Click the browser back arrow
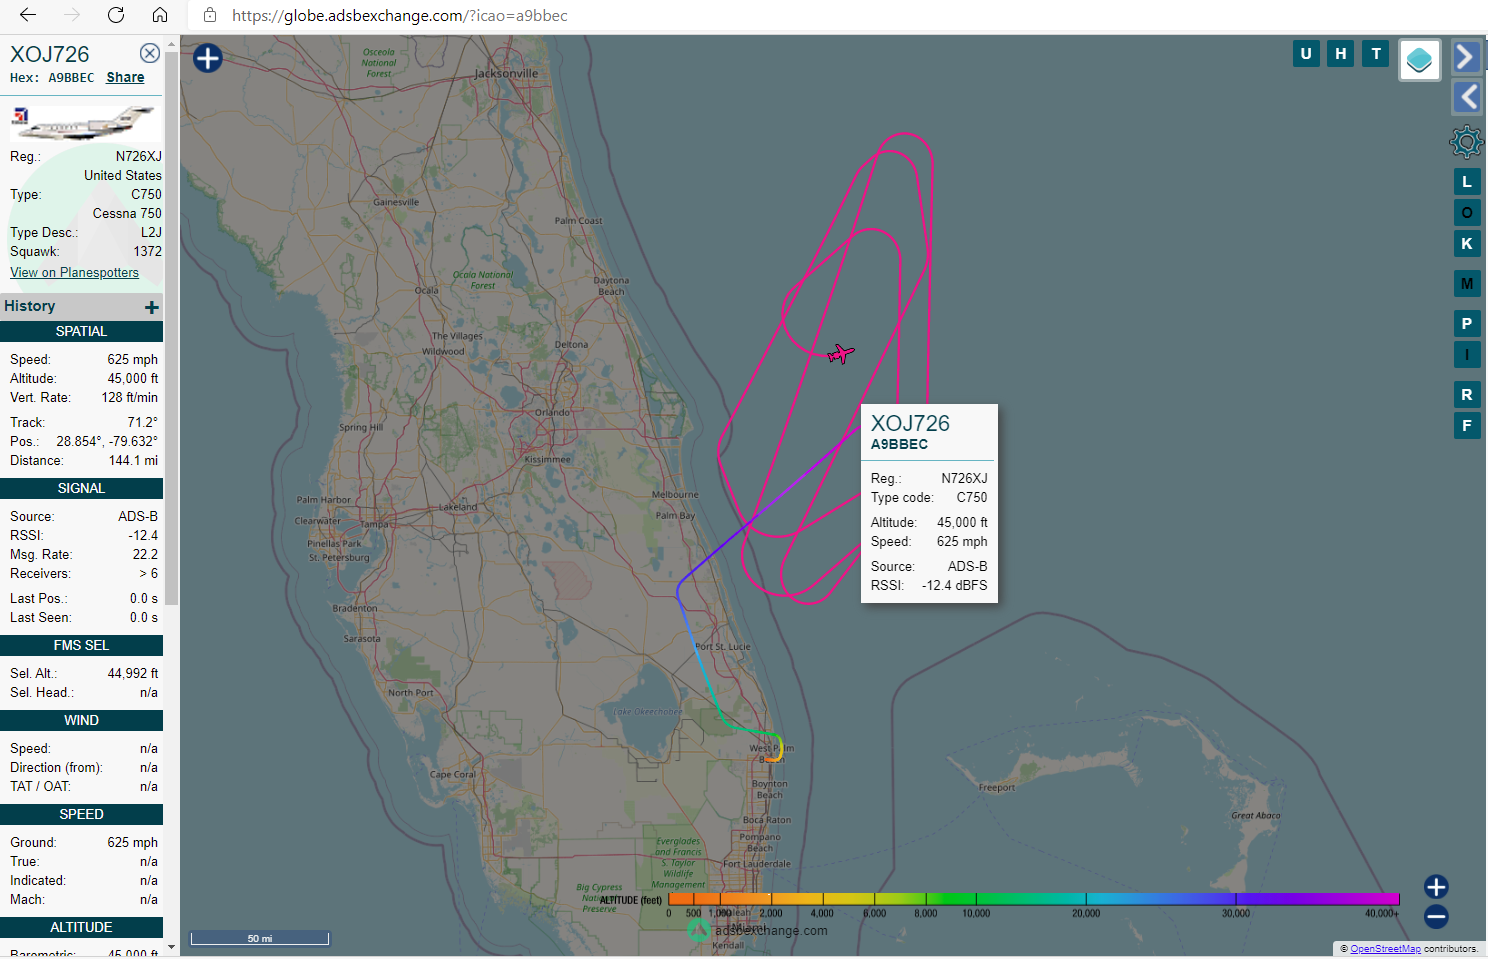Image resolution: width=1488 pixels, height=959 pixels. (x=28, y=15)
